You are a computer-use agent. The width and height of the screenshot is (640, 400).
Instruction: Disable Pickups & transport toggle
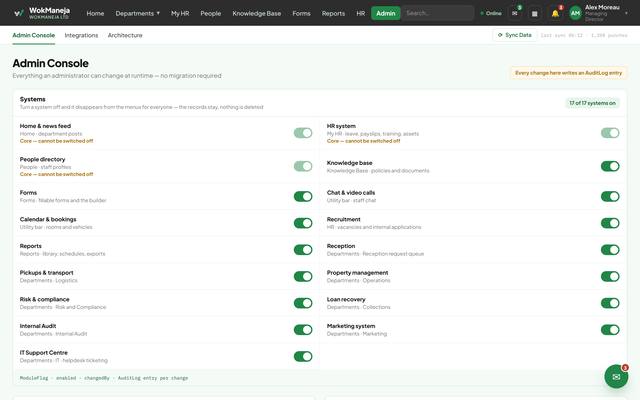pos(303,276)
